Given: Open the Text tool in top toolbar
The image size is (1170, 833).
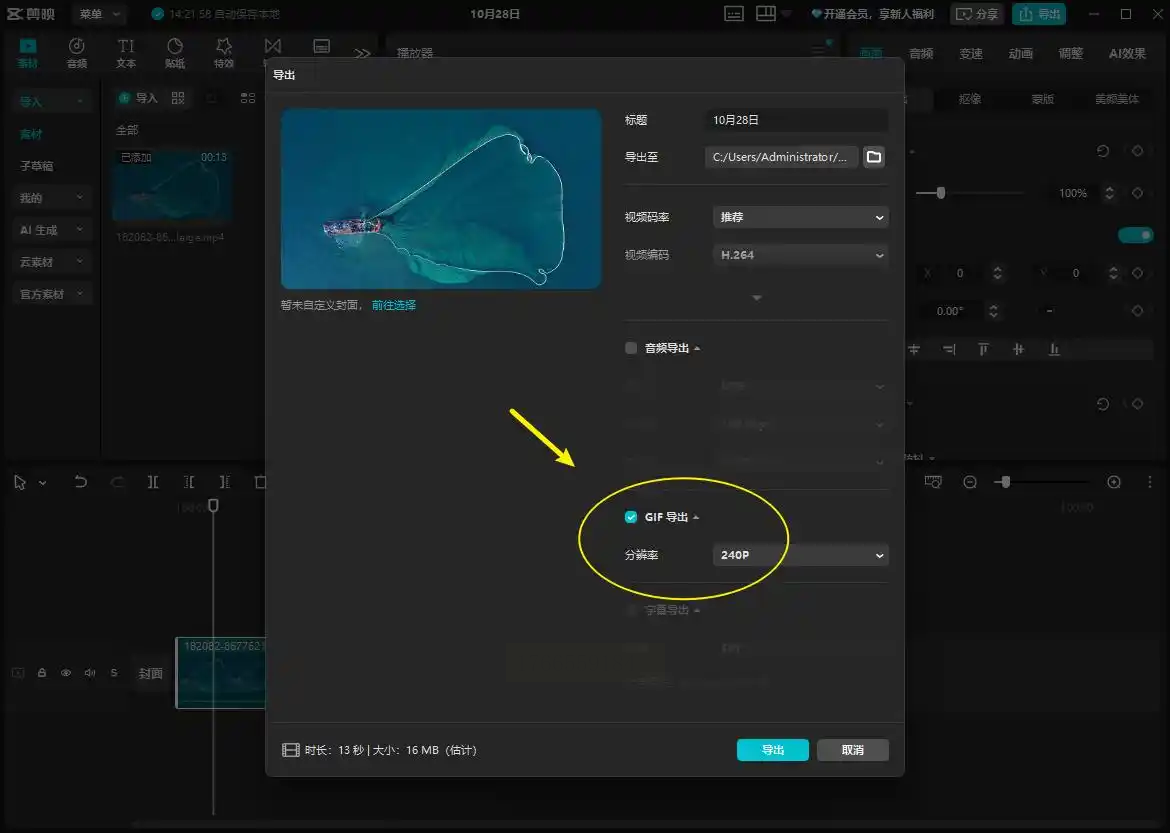Looking at the screenshot, I should pyautogui.click(x=126, y=53).
